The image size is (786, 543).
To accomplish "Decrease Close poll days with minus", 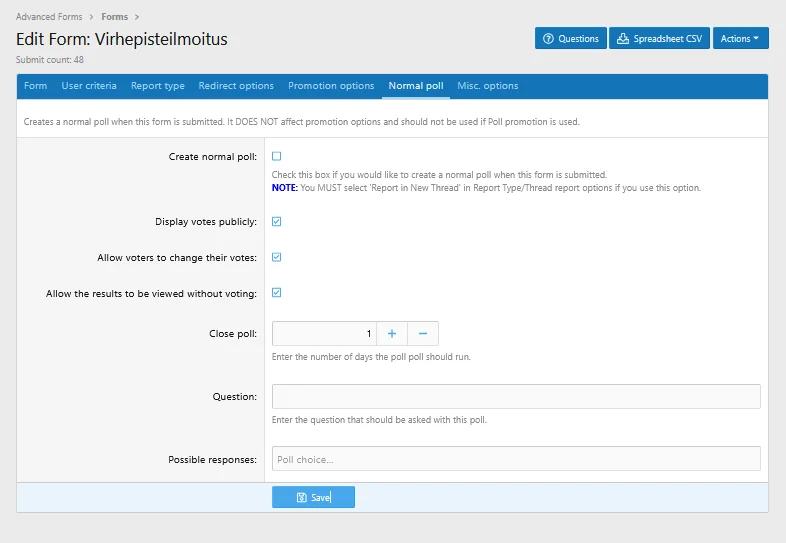I will (423, 333).
